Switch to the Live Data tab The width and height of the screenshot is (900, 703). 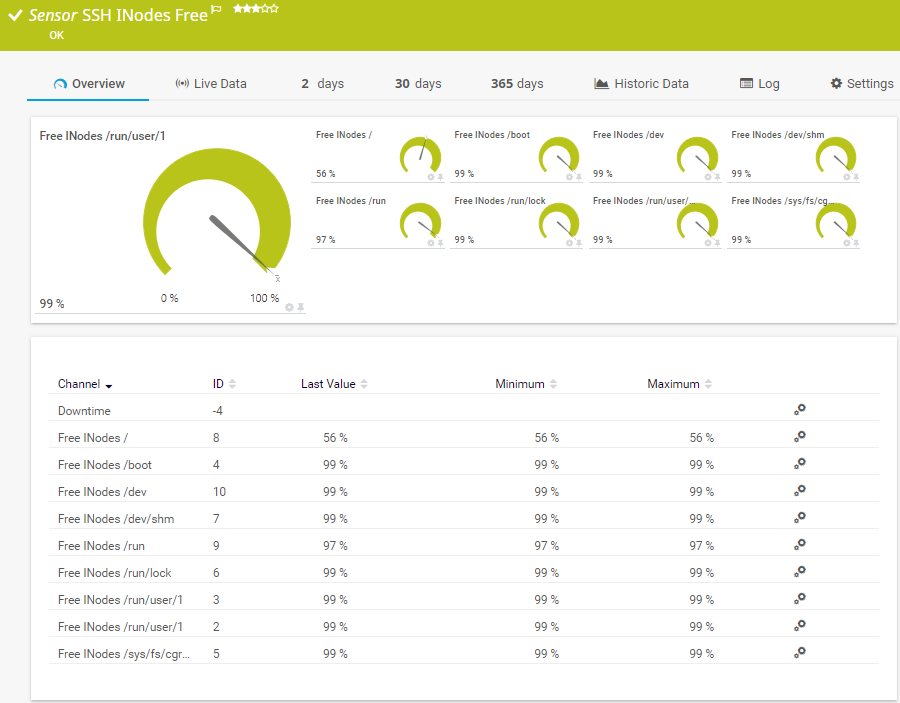pos(210,84)
